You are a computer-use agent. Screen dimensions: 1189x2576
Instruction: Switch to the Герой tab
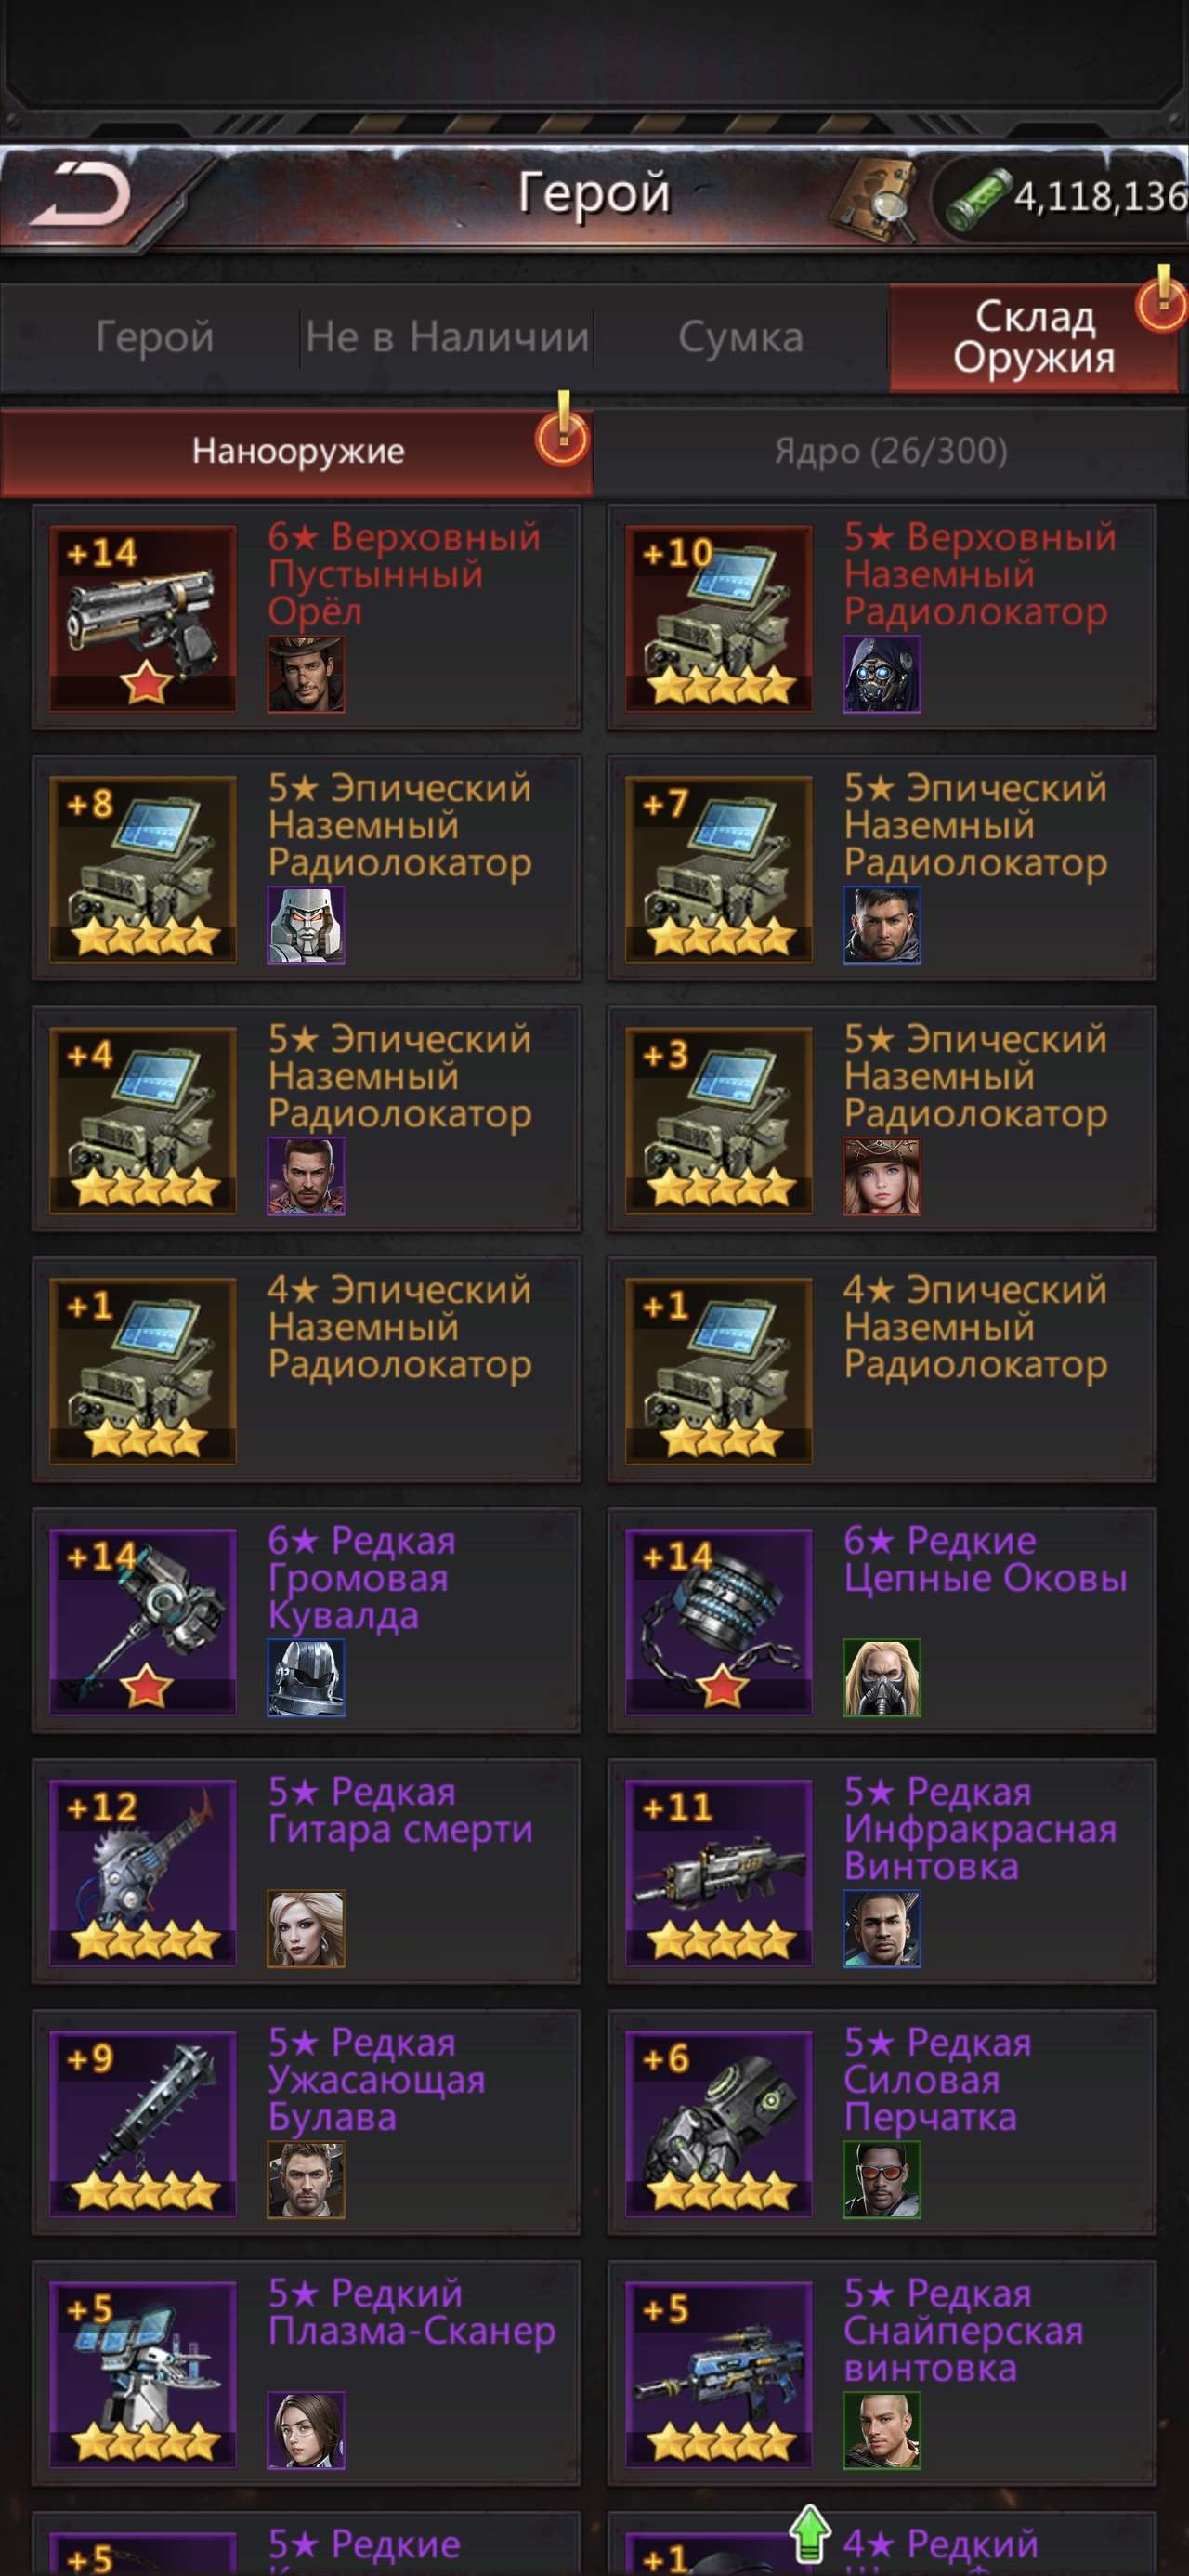pyautogui.click(x=155, y=337)
